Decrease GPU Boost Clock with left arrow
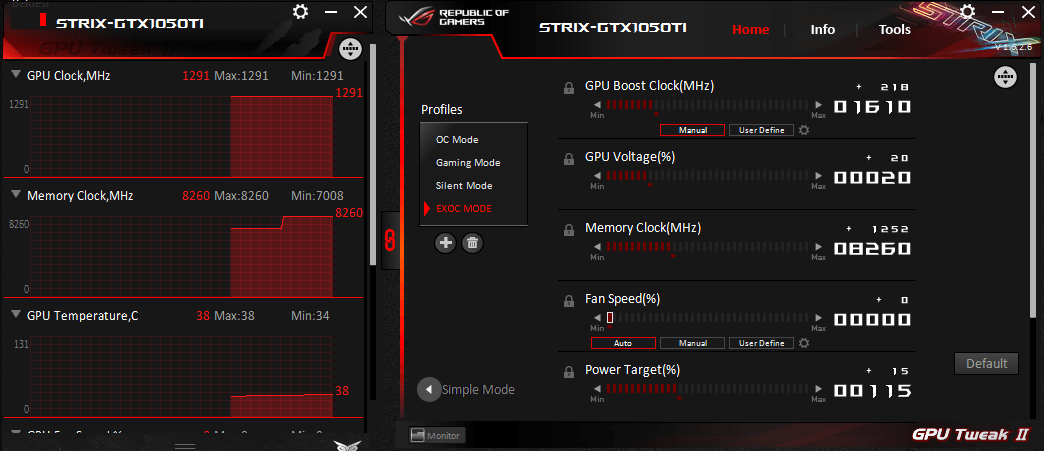The image size is (1044, 451). (597, 105)
